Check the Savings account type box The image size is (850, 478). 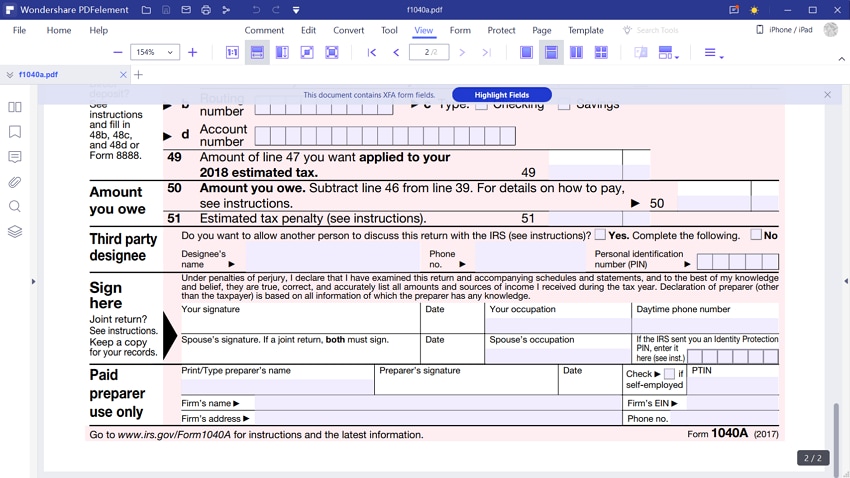(564, 105)
